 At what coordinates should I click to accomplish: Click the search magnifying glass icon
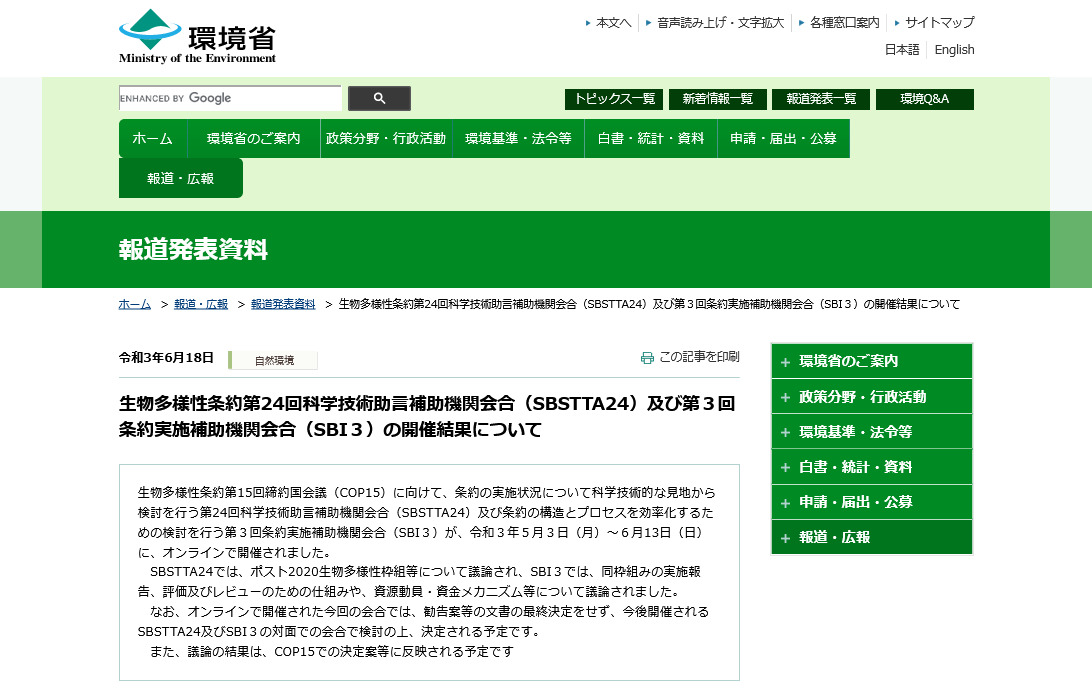(x=379, y=98)
